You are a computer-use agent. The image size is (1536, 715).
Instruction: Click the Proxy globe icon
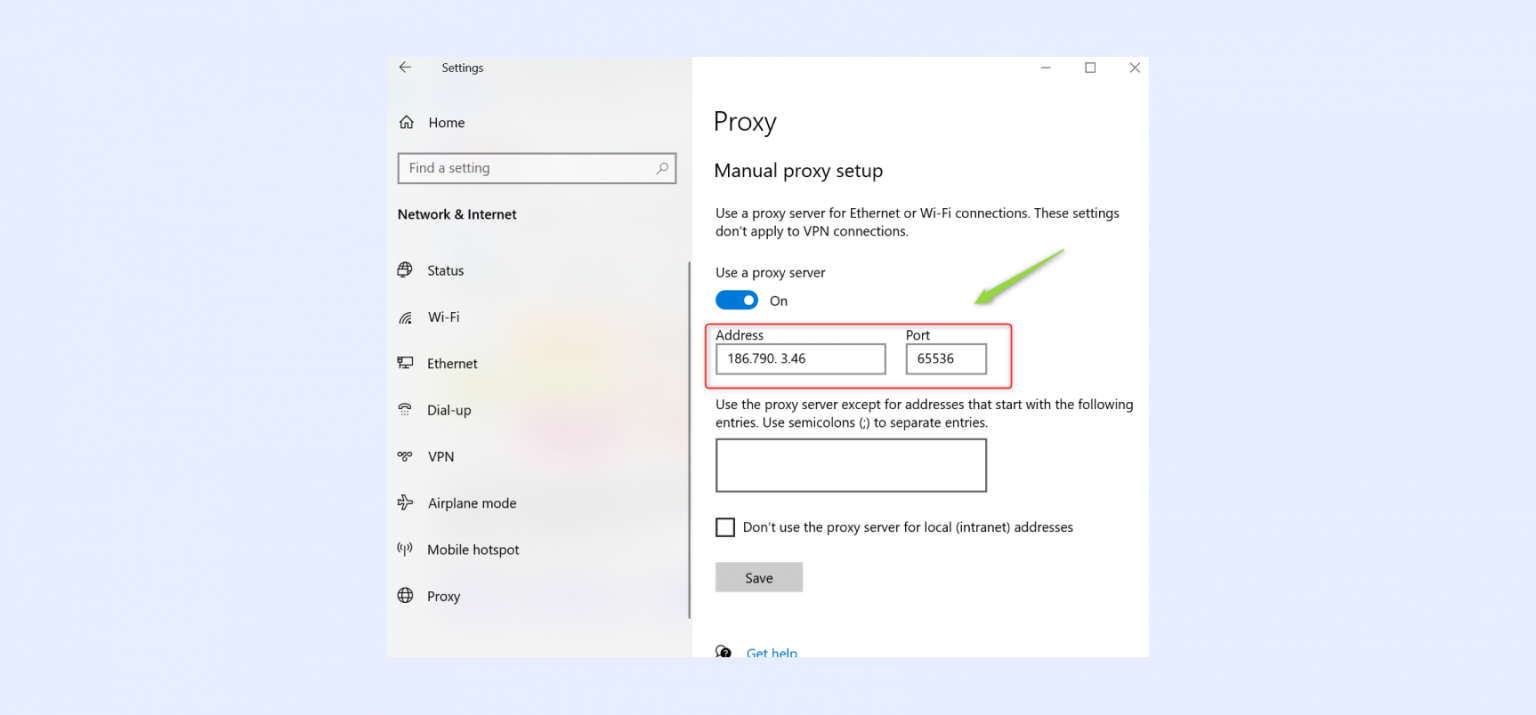406,596
